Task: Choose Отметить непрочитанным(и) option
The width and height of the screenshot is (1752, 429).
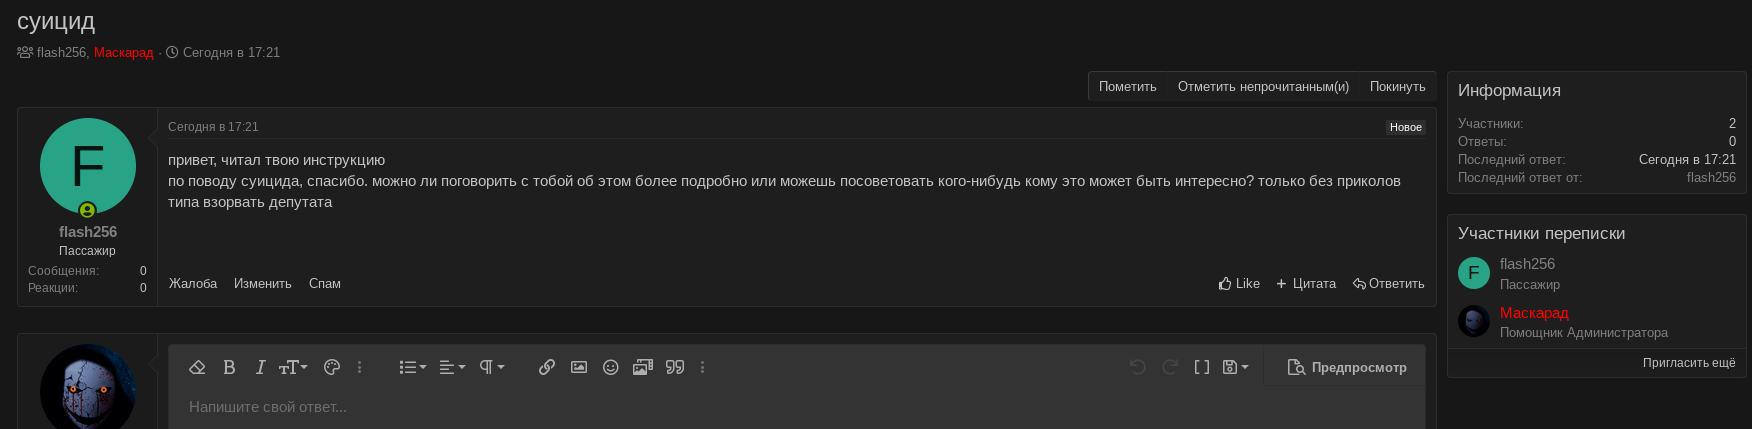Action: click(1263, 87)
